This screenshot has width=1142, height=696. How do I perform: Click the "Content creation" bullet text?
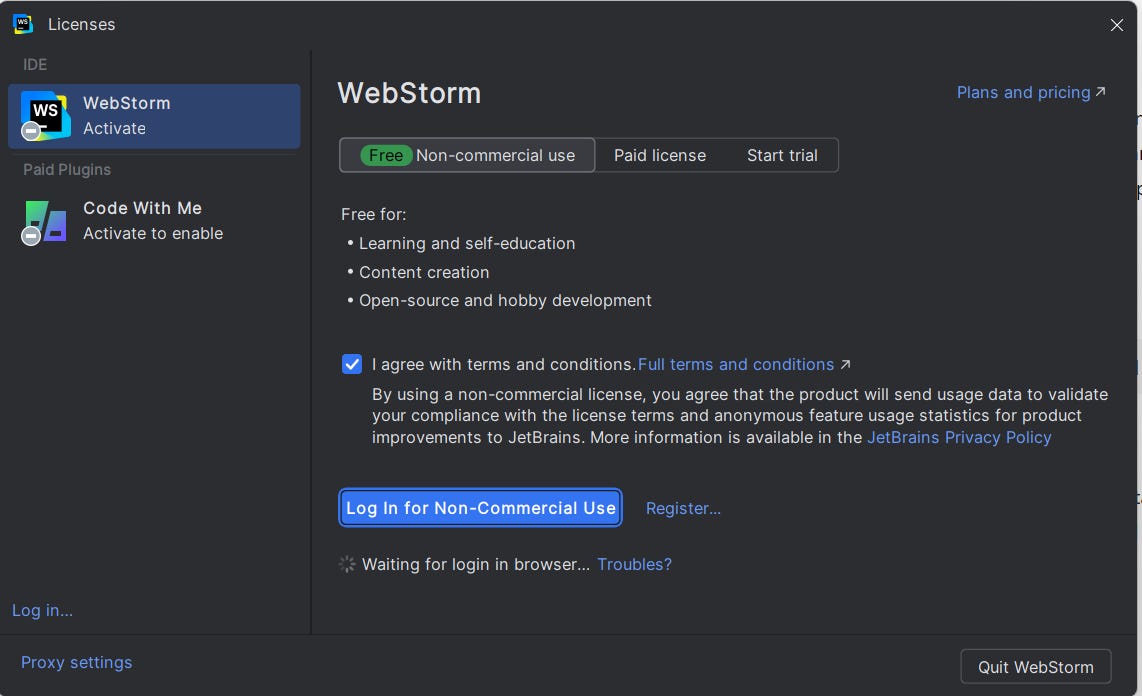424,272
